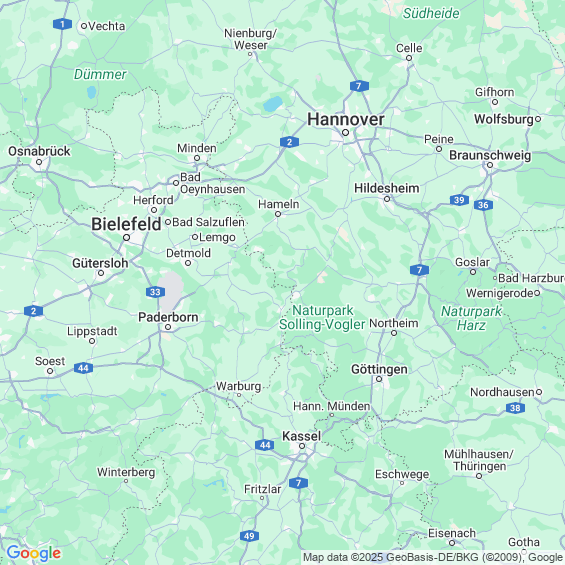Select the Osnabrück city label

pos(39,151)
